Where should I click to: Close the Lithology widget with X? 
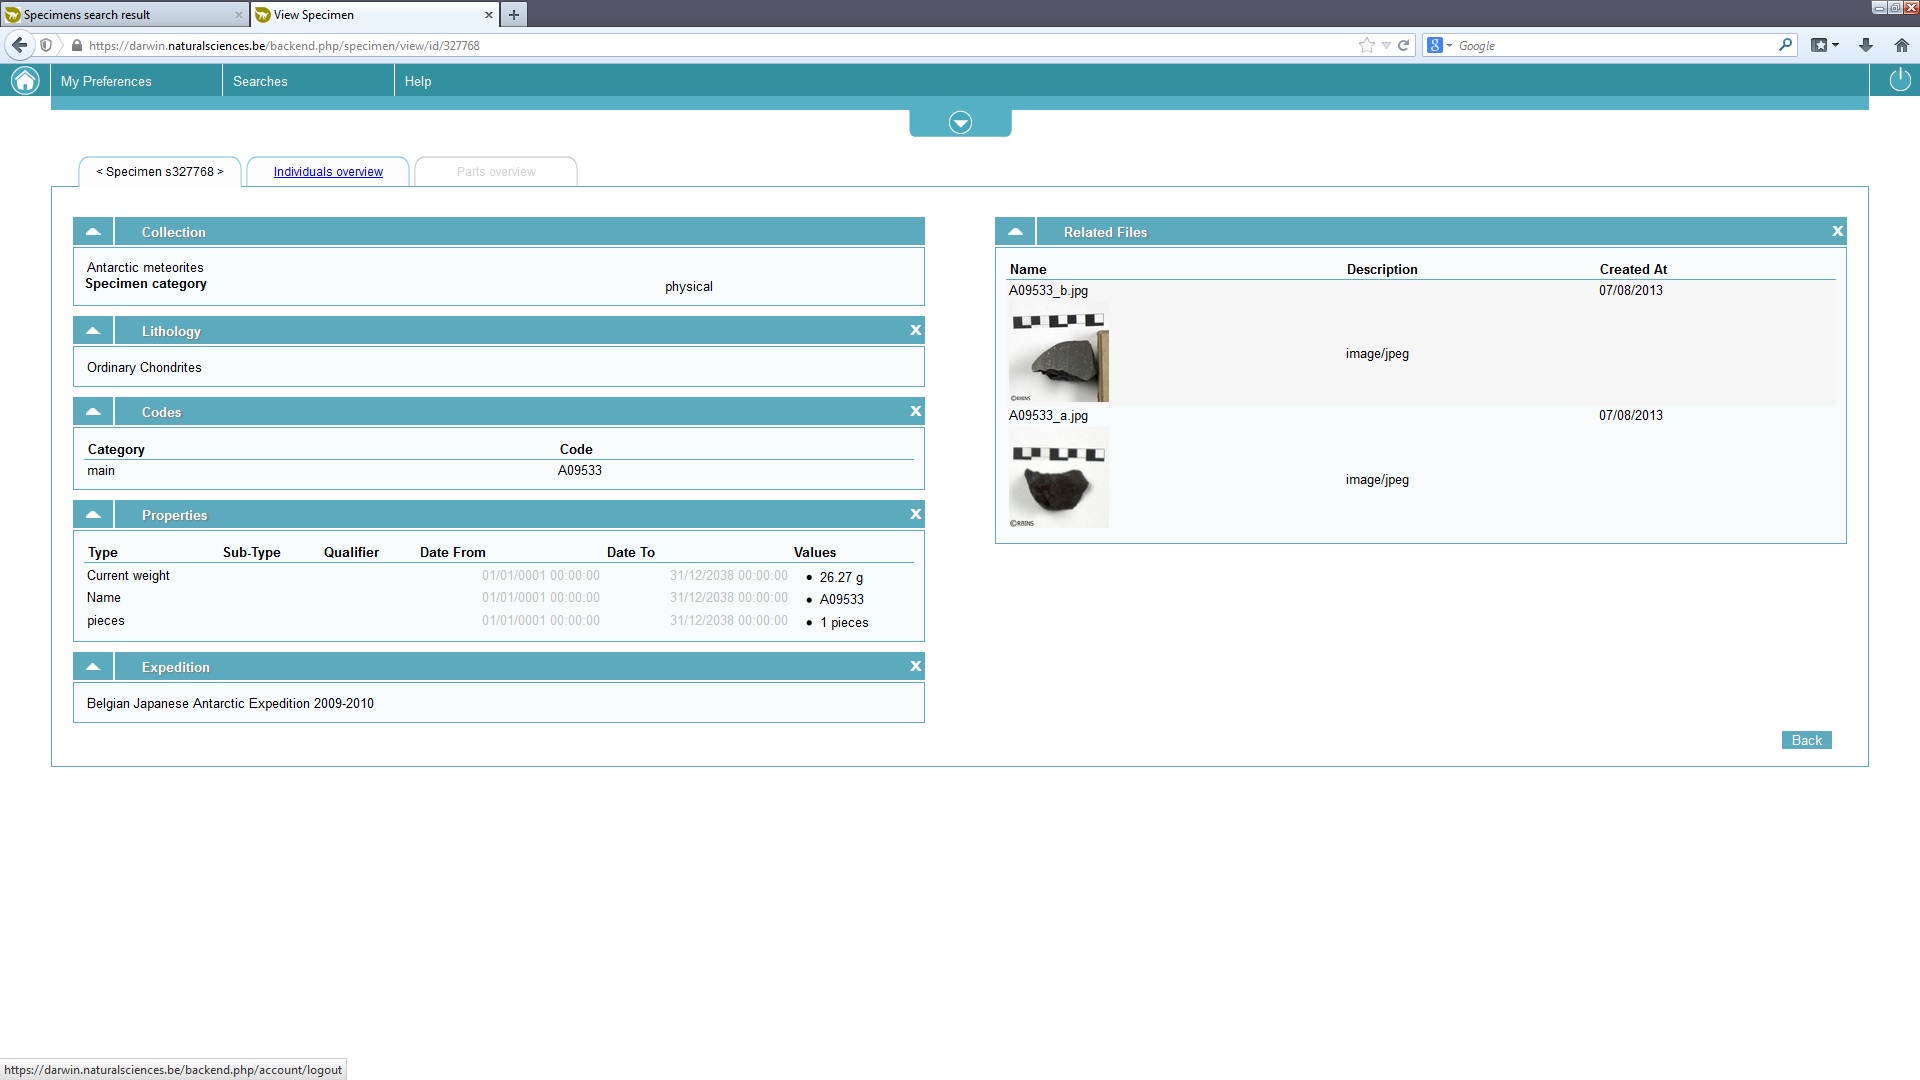coord(915,330)
